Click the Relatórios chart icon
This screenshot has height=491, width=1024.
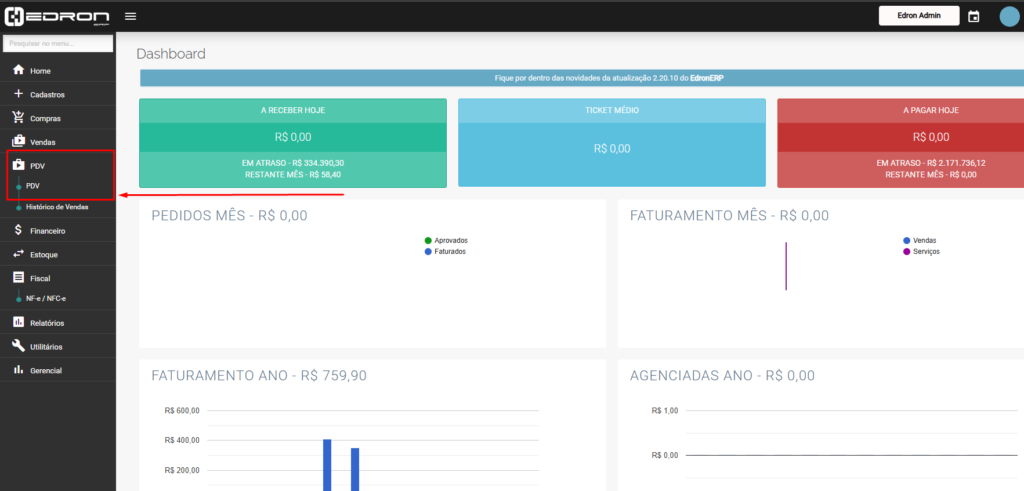point(18,322)
